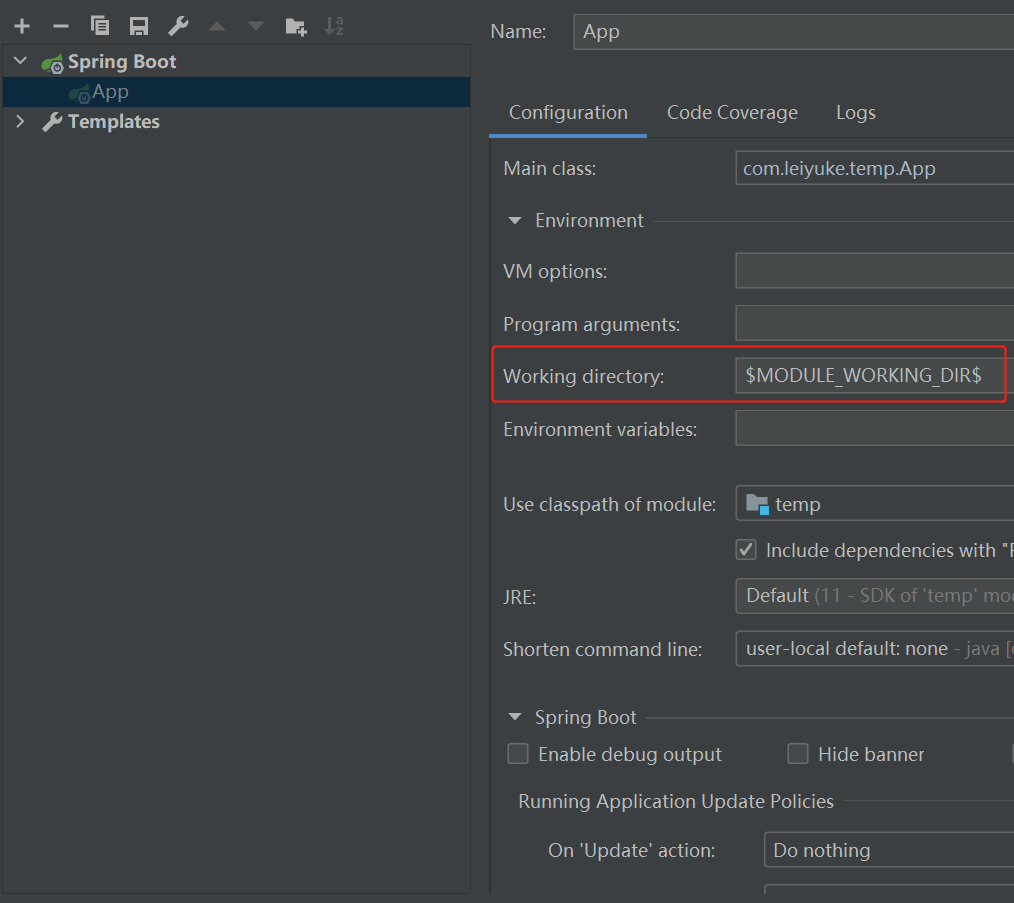Expand the Templates tree node
1014x903 pixels.
click(20, 122)
